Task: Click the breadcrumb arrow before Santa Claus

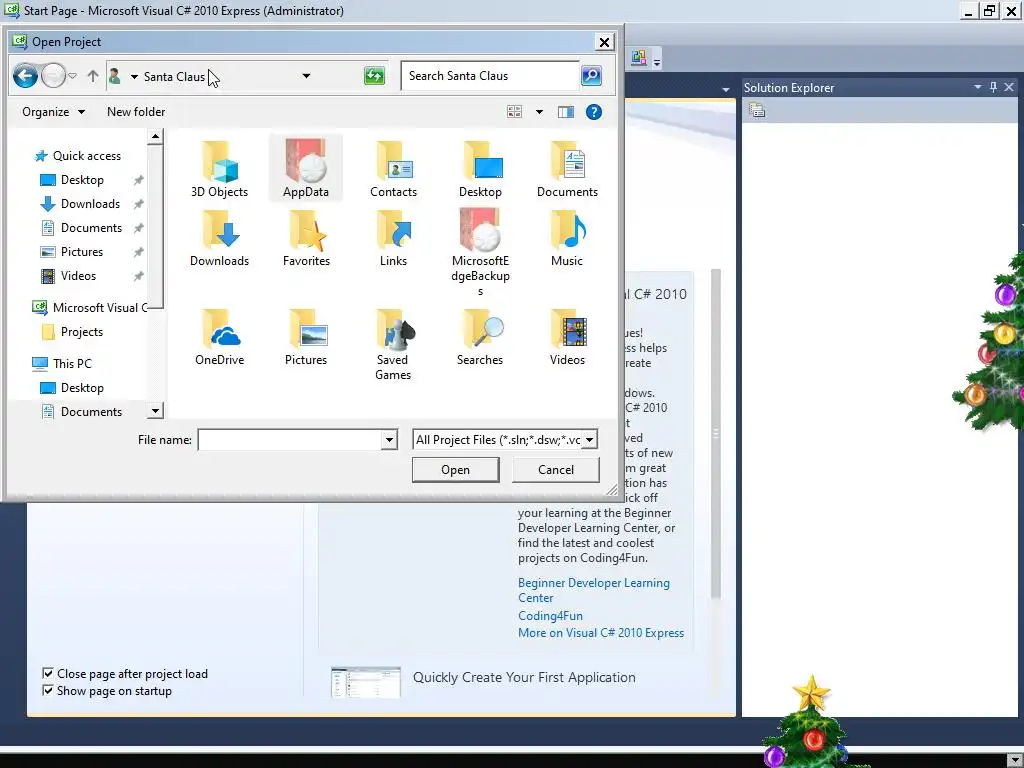Action: tap(134, 76)
